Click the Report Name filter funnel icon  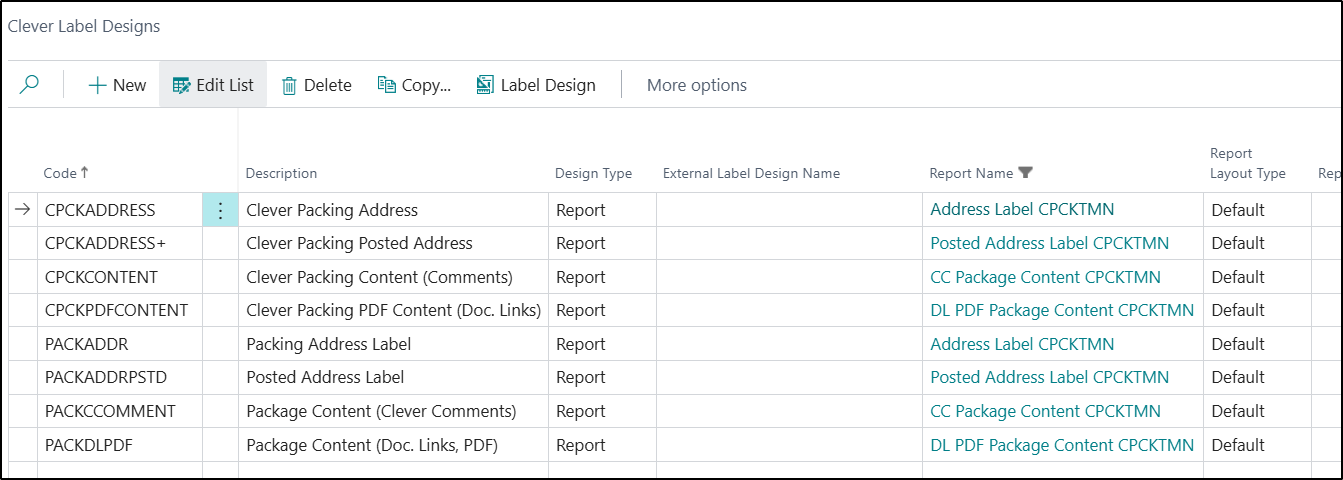tap(1025, 173)
